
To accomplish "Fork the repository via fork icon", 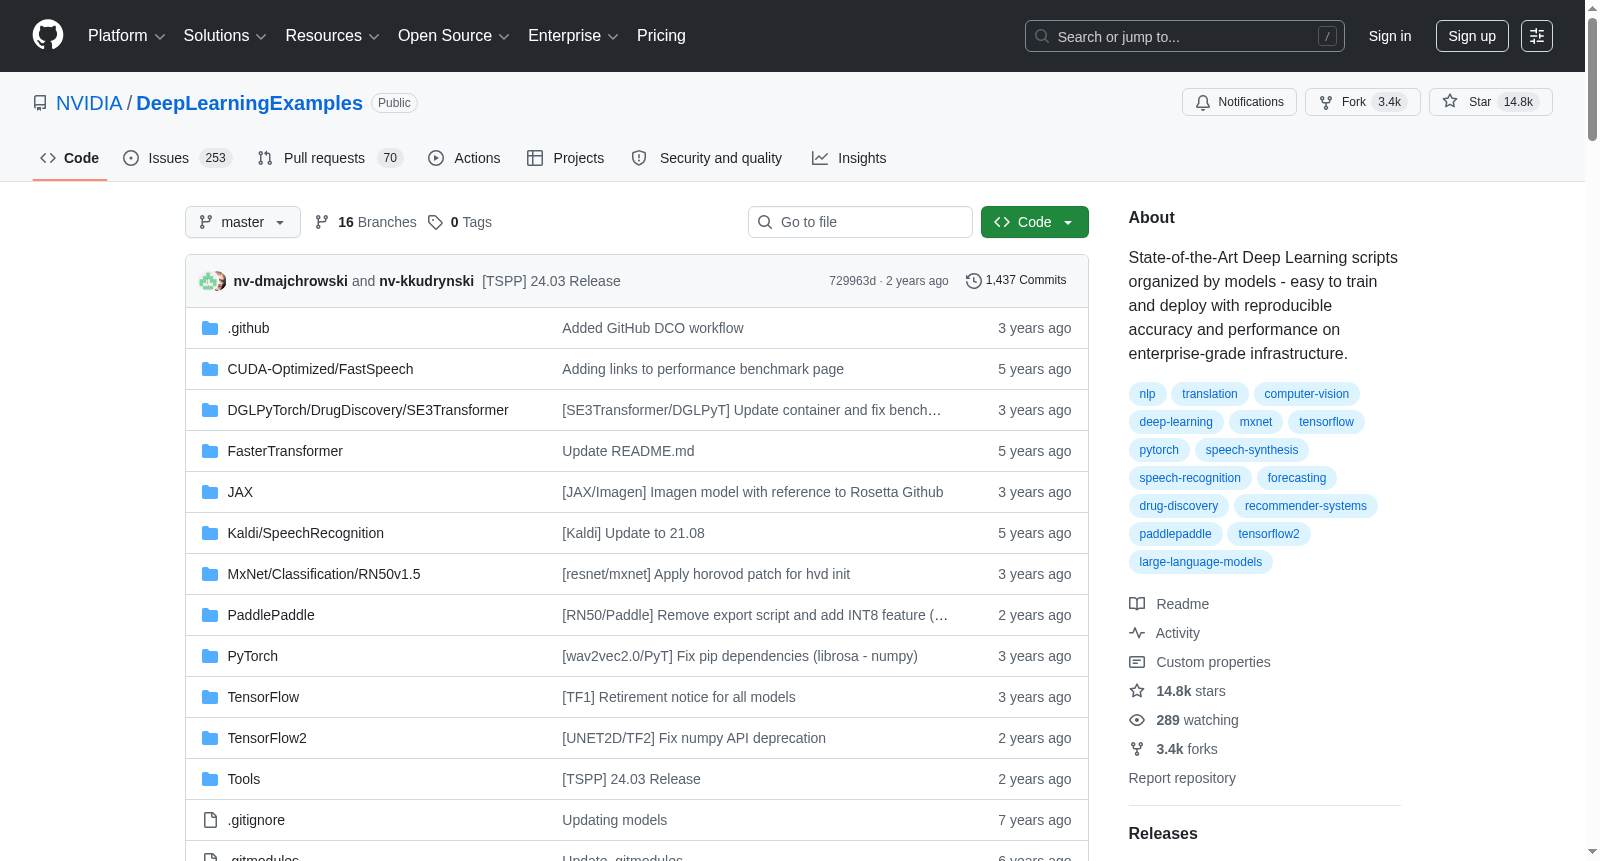I will point(1326,102).
